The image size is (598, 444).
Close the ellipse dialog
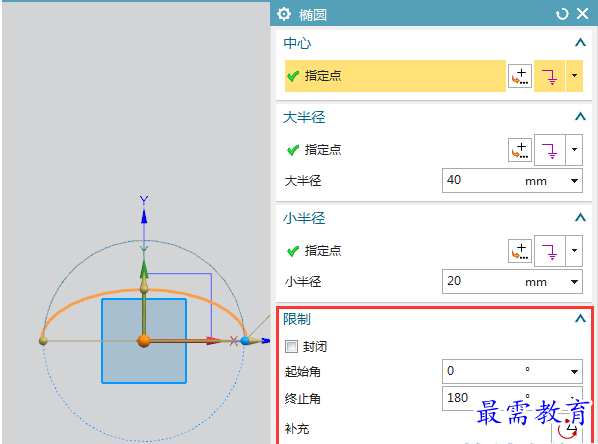click(x=582, y=14)
